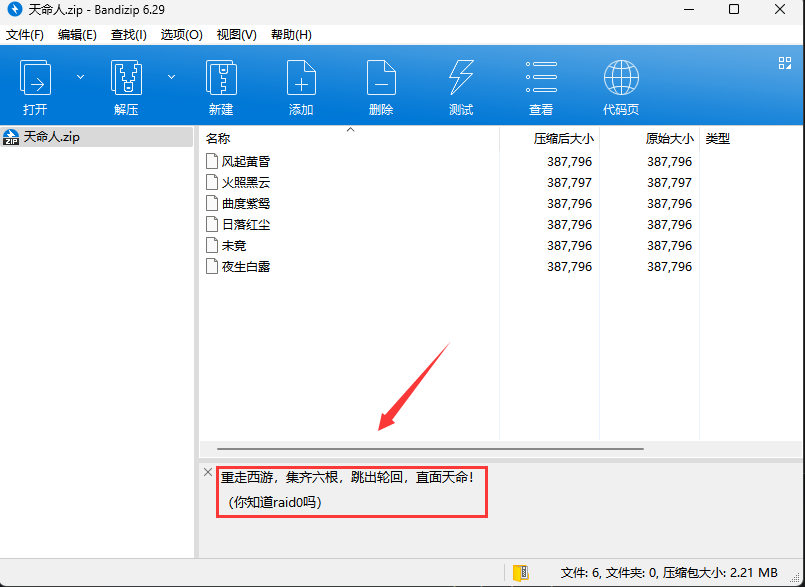Image resolution: width=805 pixels, height=587 pixels.
Task: Click the horizontal scrollbar under the file list
Action: click(x=430, y=449)
